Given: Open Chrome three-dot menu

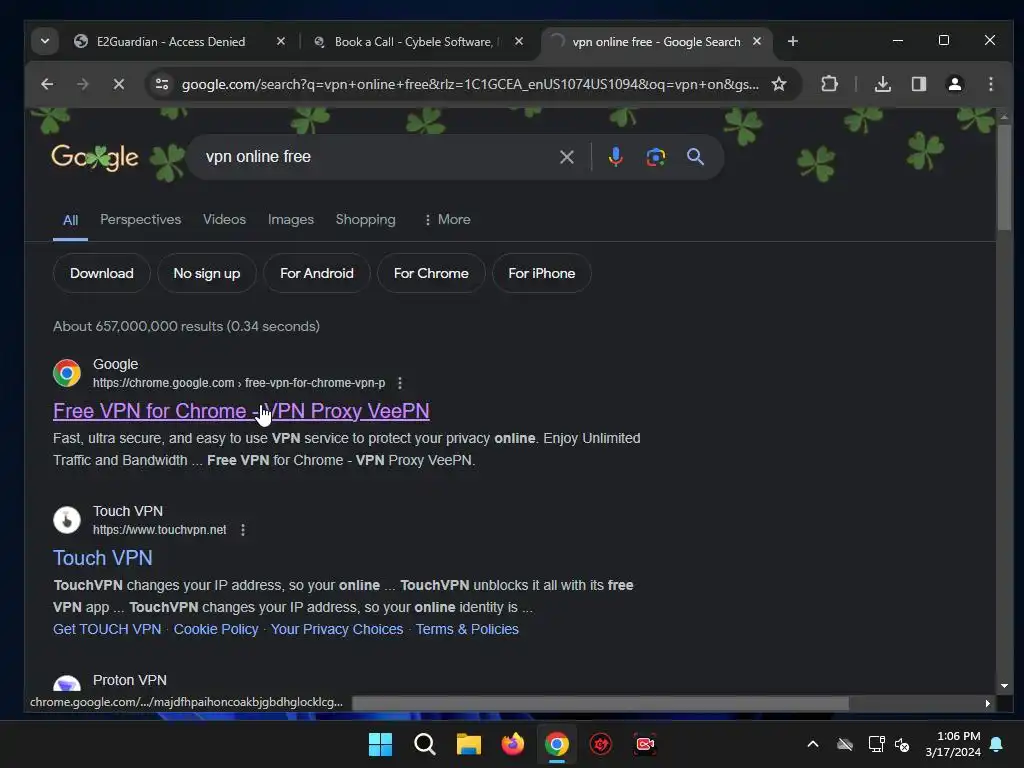Looking at the screenshot, I should (x=991, y=84).
